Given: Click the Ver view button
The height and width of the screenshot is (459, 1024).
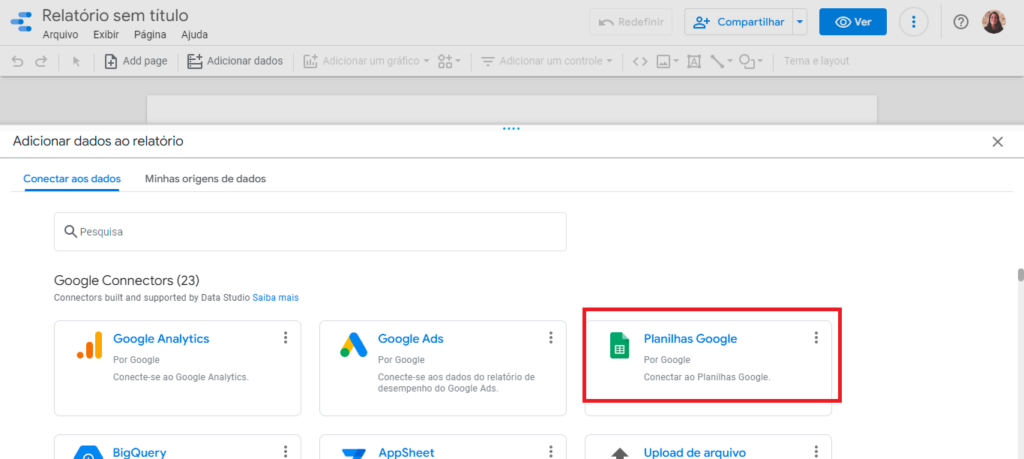Looking at the screenshot, I should 853,22.
